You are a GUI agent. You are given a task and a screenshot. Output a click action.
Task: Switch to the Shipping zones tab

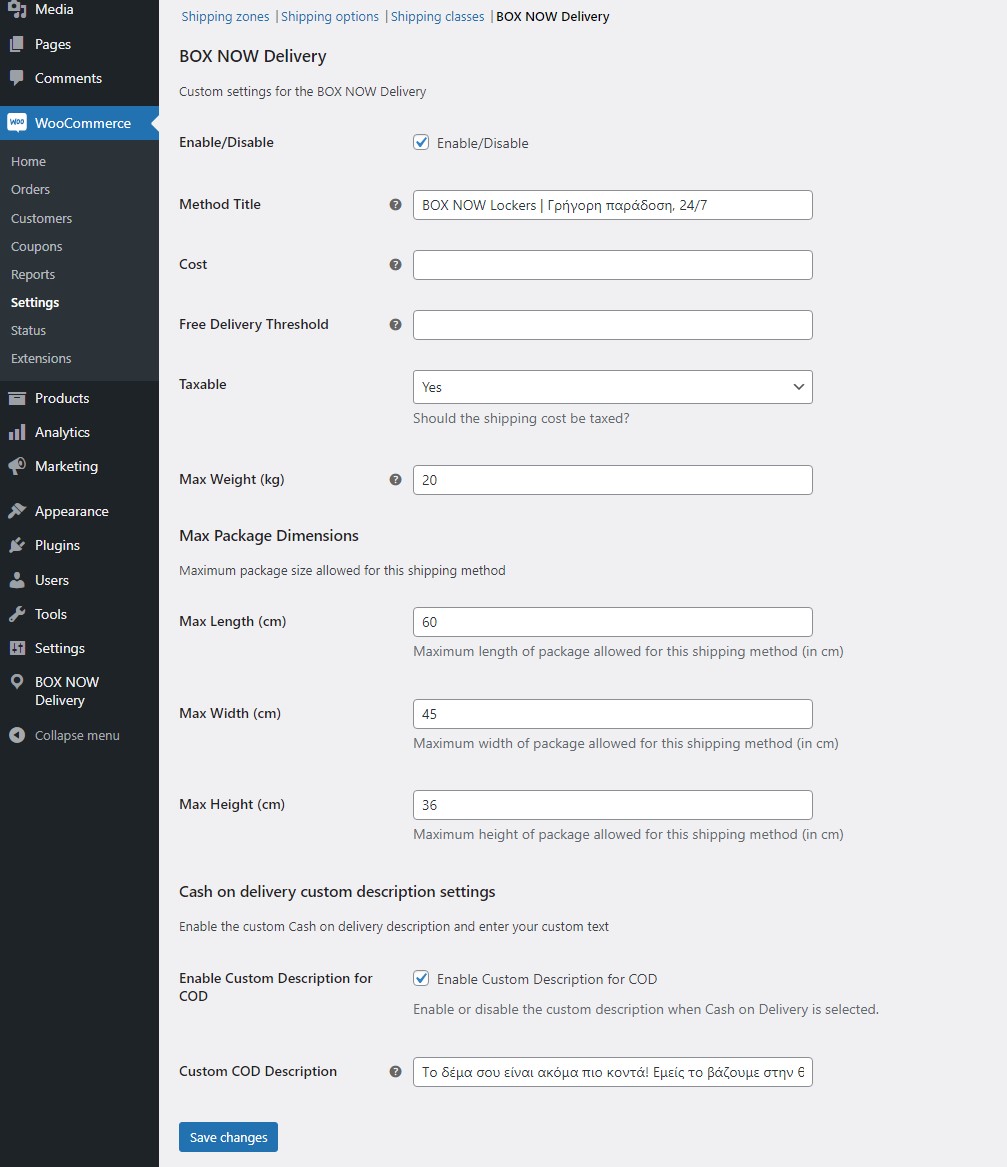point(225,17)
